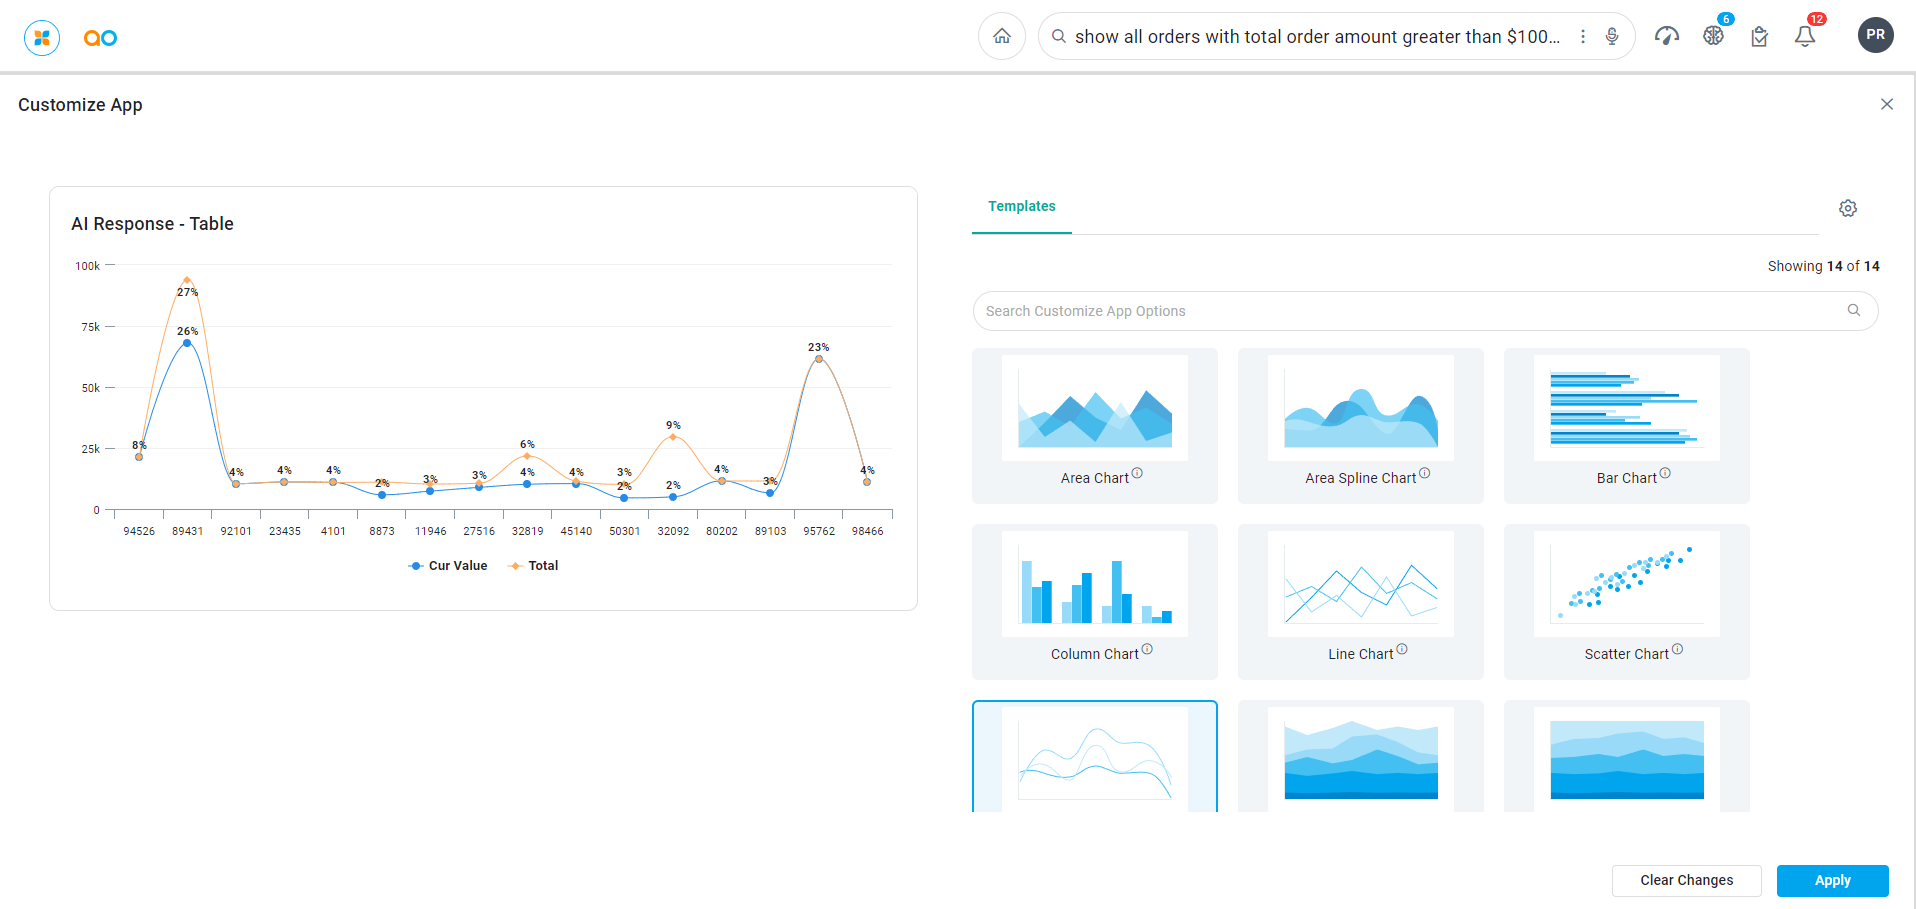Select the Bar Chart template

point(1626,425)
